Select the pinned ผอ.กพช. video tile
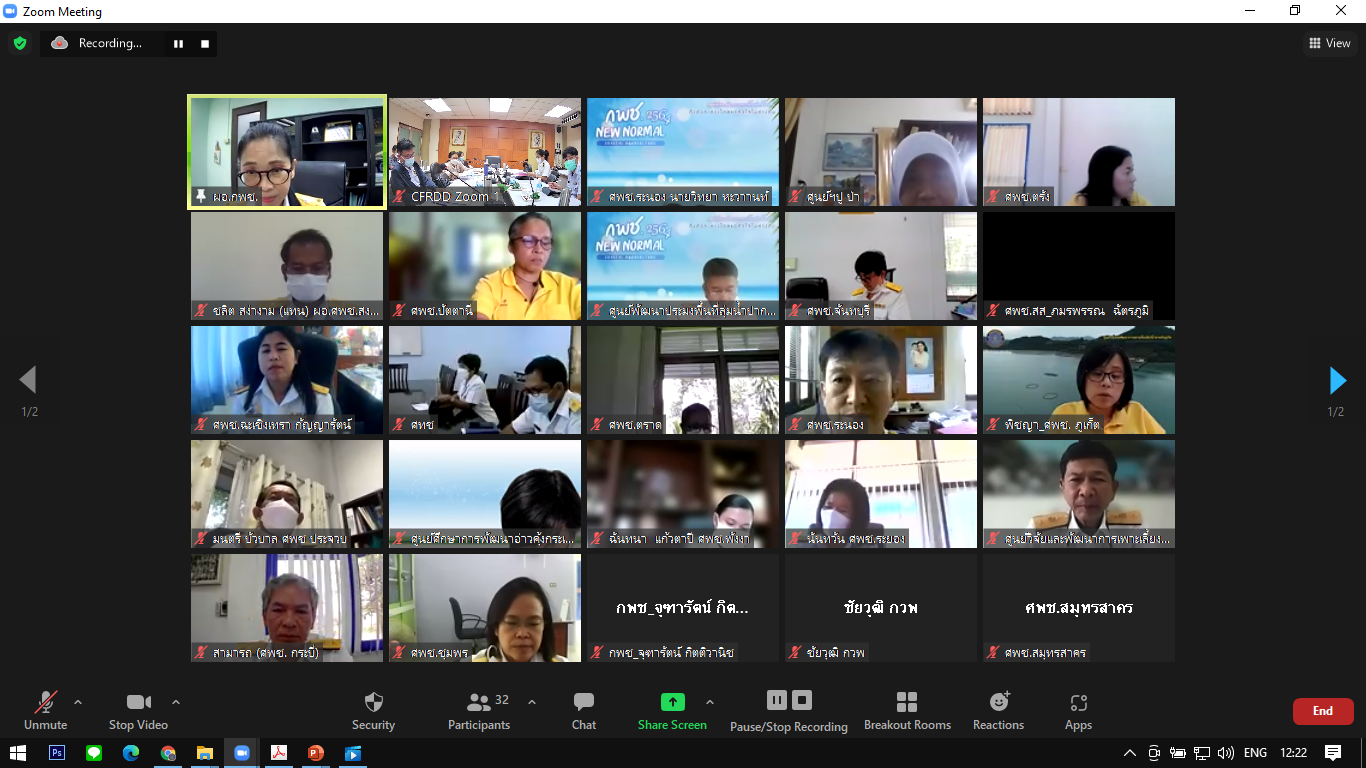 click(x=287, y=152)
